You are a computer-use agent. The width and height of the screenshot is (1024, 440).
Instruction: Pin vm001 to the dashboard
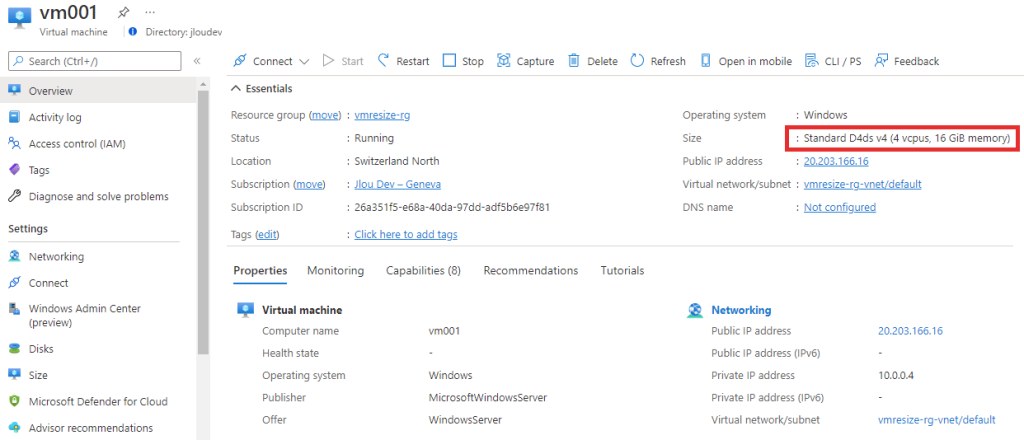pyautogui.click(x=123, y=12)
